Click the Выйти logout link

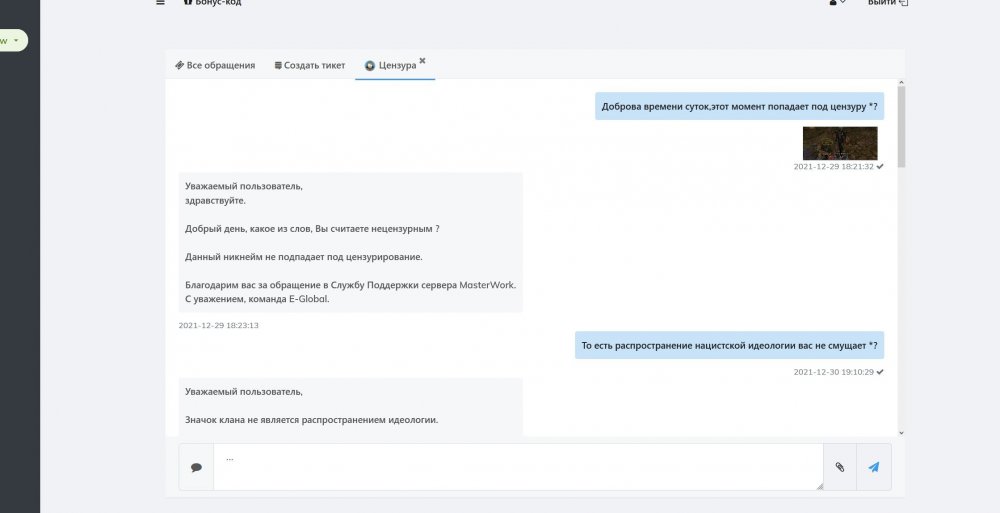tap(887, 3)
